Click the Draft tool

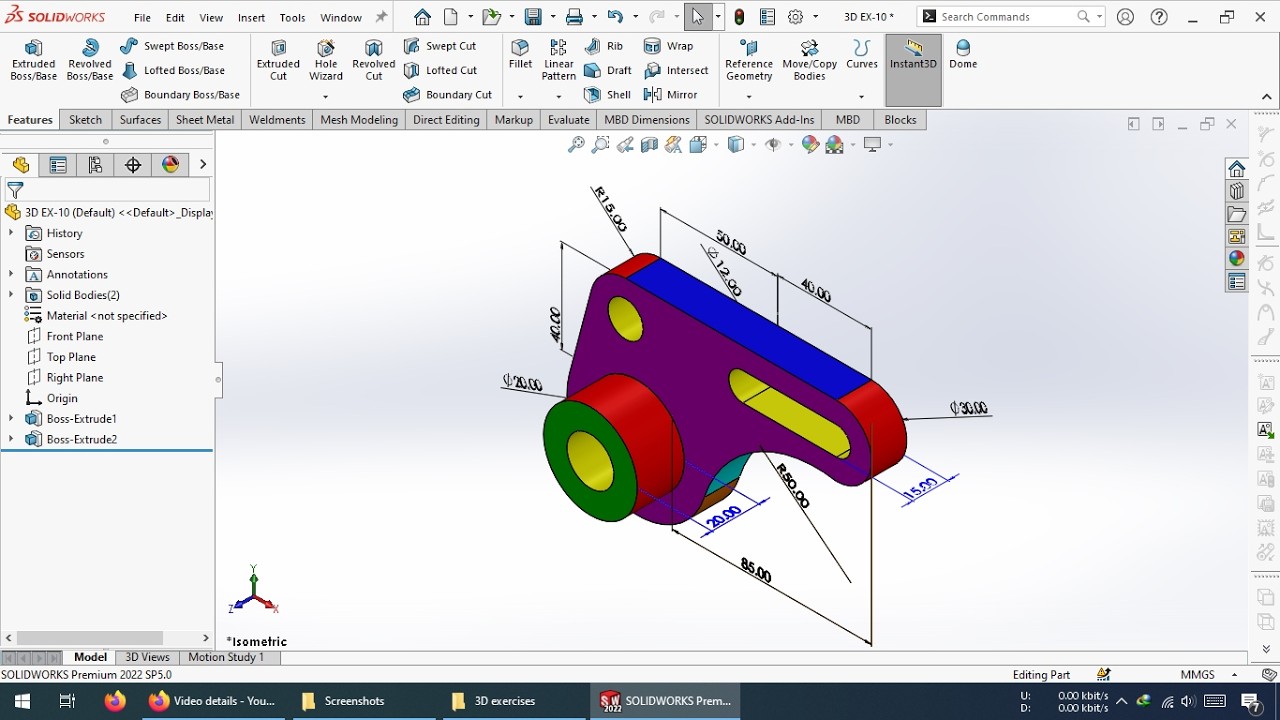[x=608, y=70]
